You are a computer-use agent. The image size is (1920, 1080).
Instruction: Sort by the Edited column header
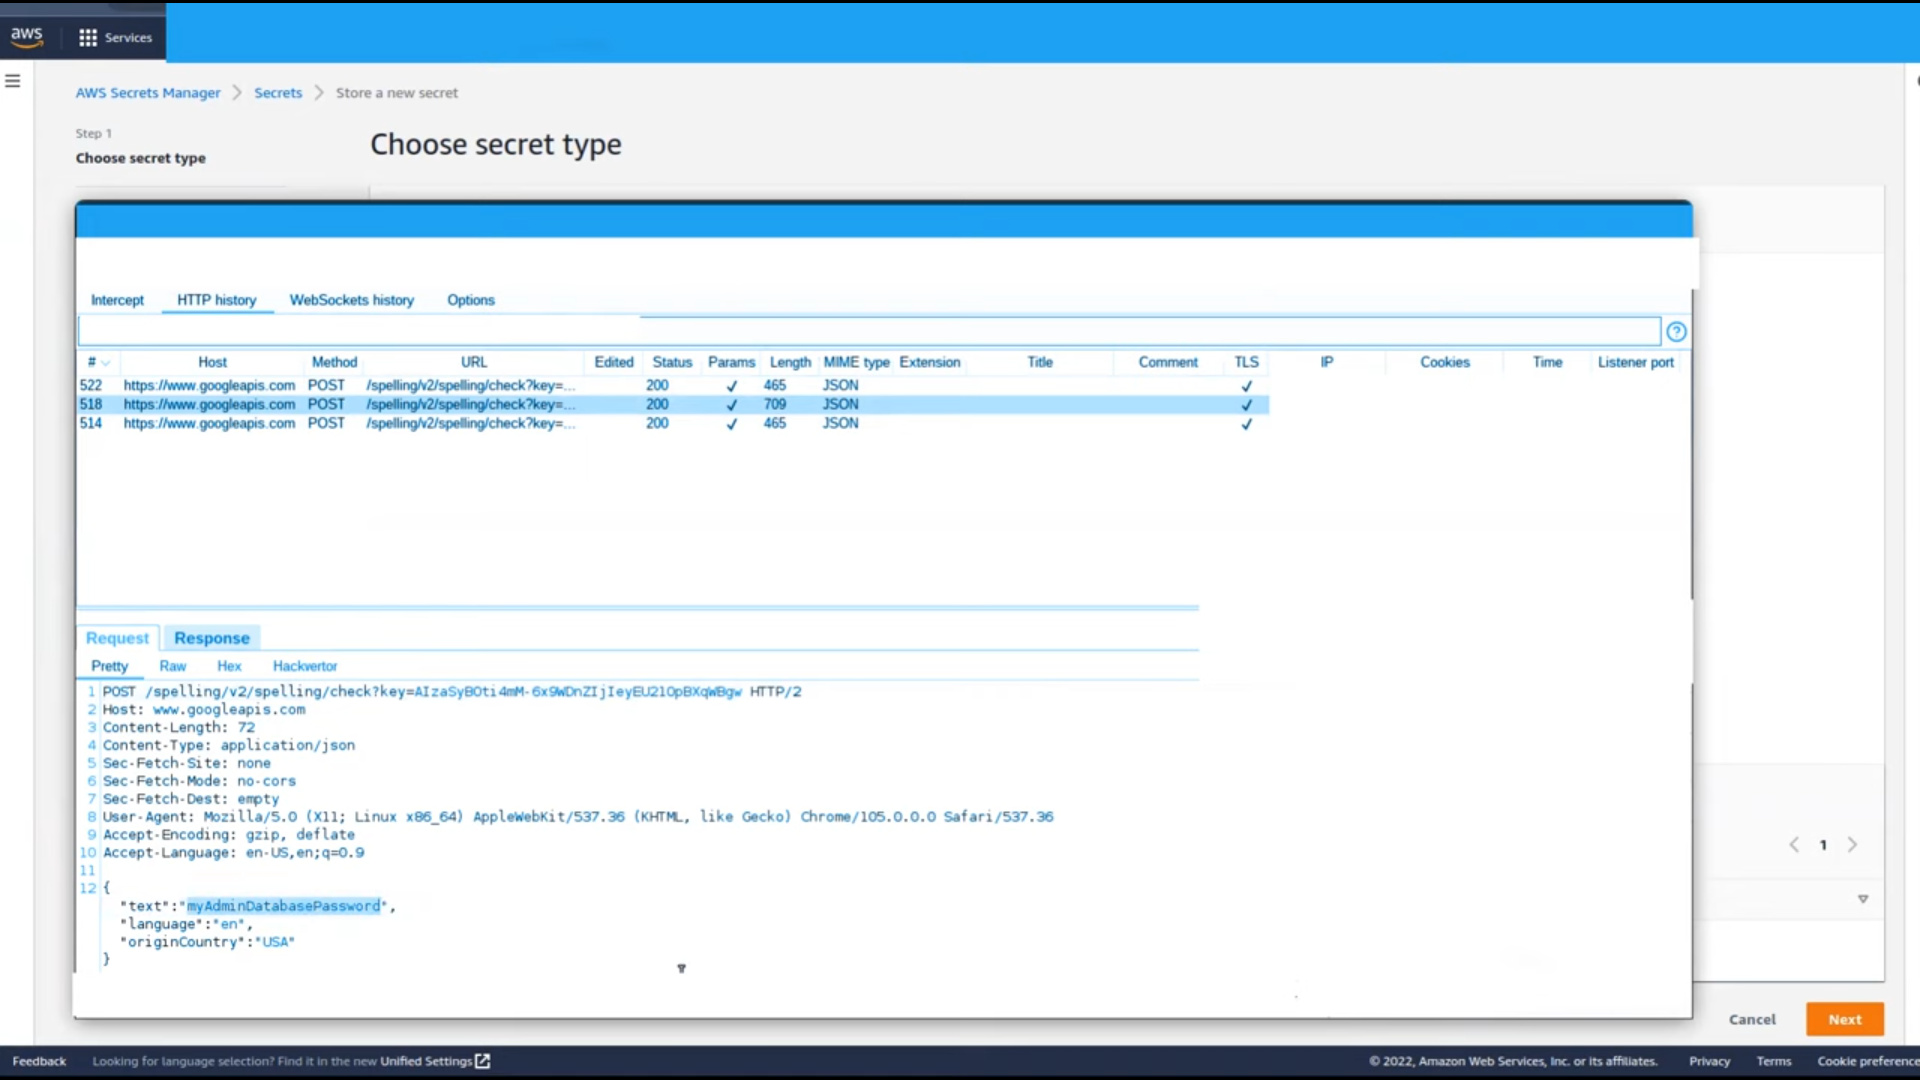[614, 362]
